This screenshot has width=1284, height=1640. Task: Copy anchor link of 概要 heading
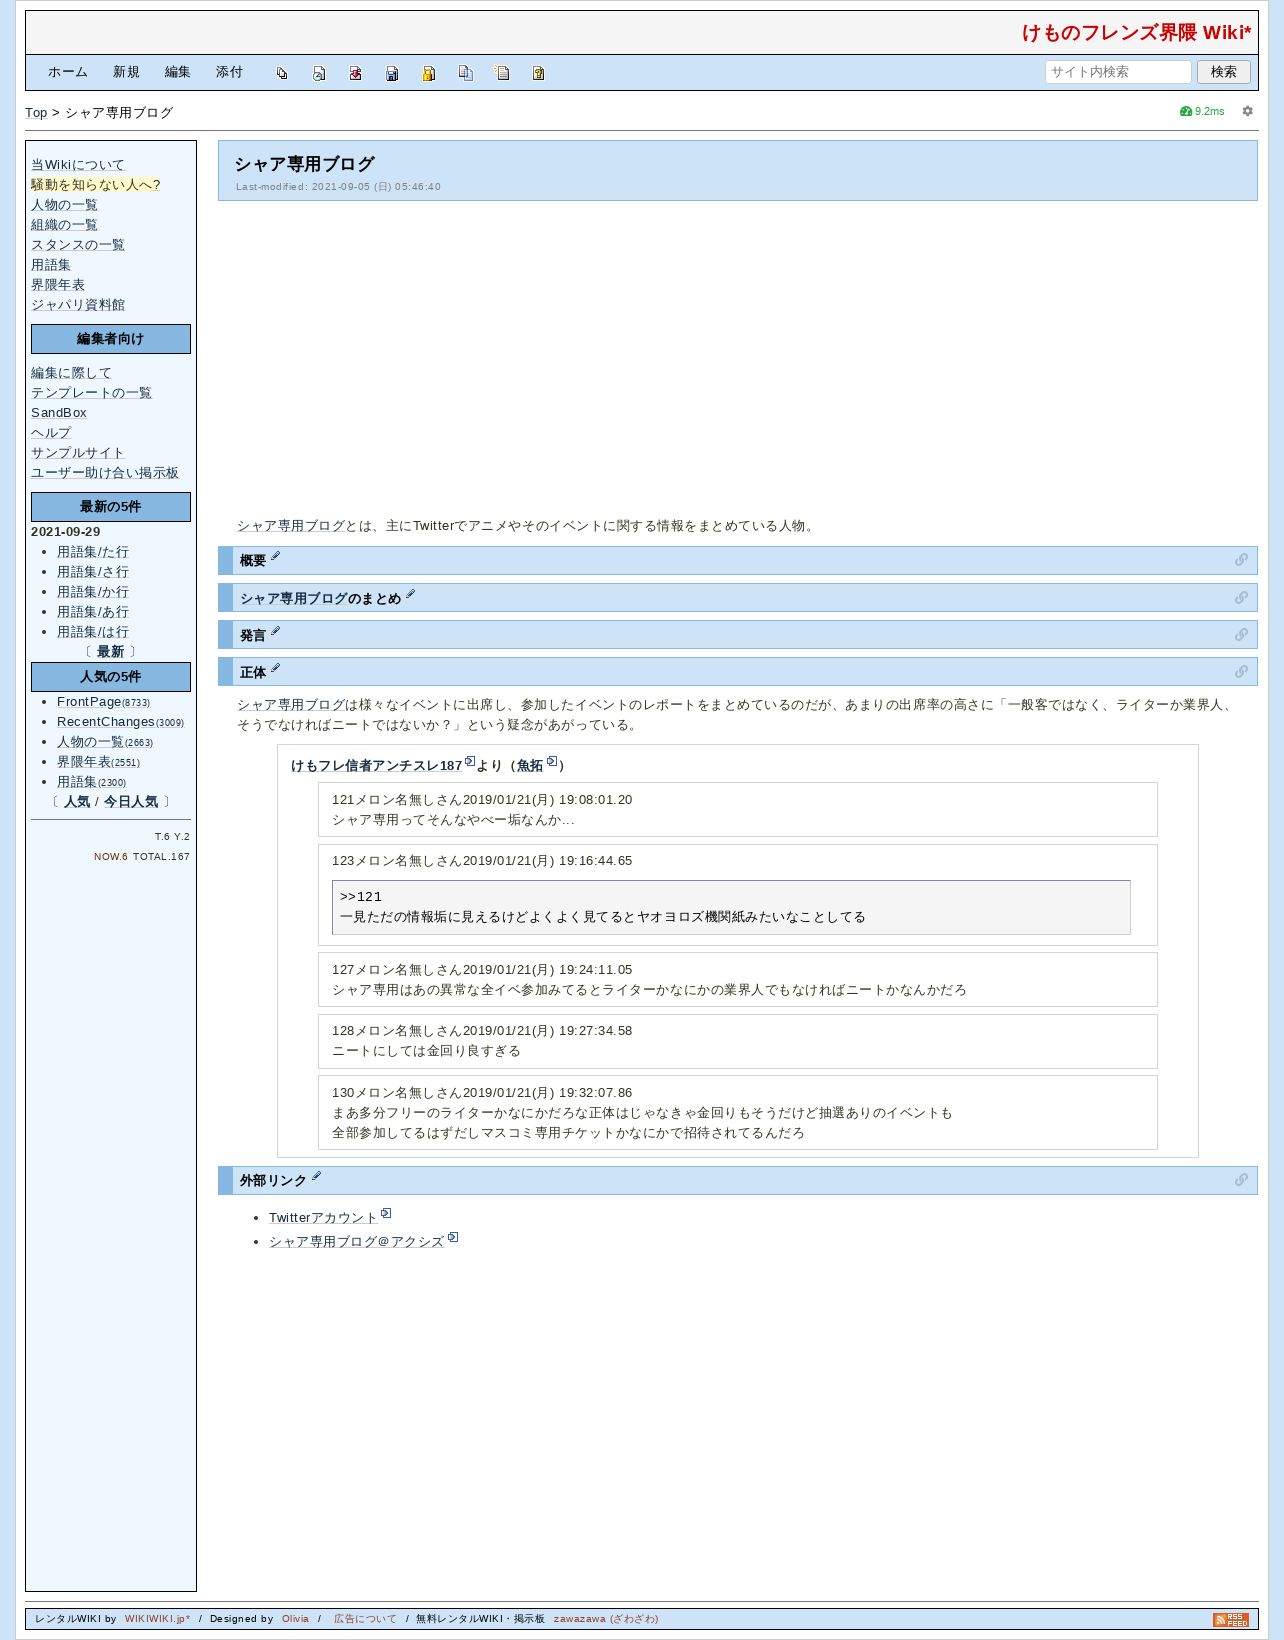coord(1241,560)
